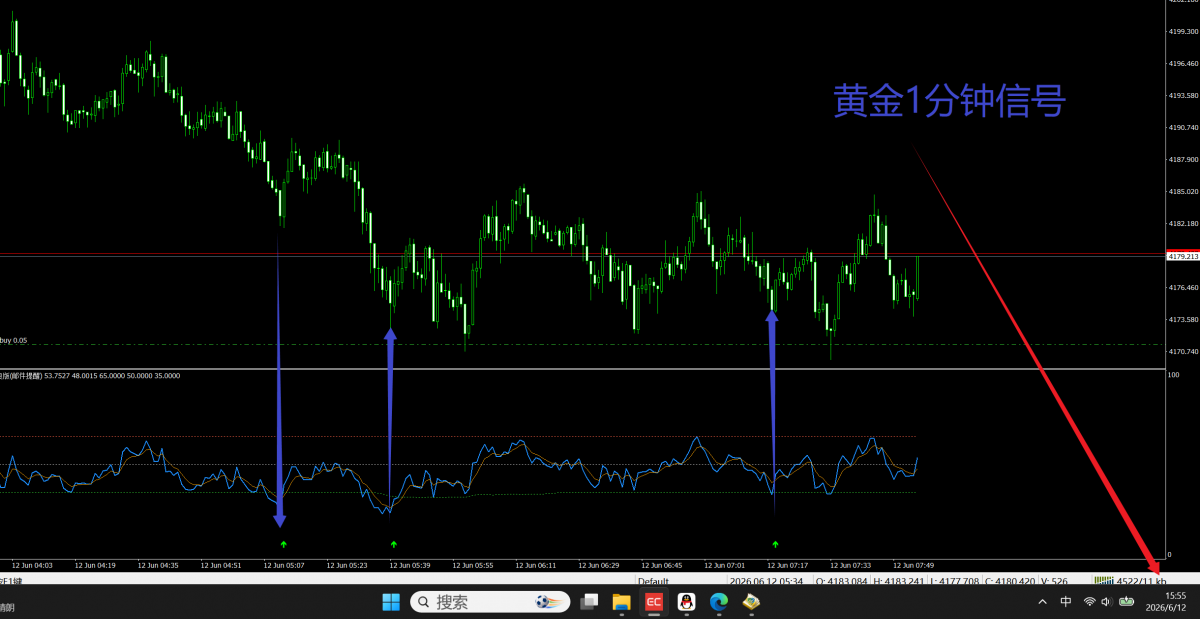Switch to the trading terminal taskbar icon
Viewport: 1200px width, 619px height.
(x=750, y=602)
